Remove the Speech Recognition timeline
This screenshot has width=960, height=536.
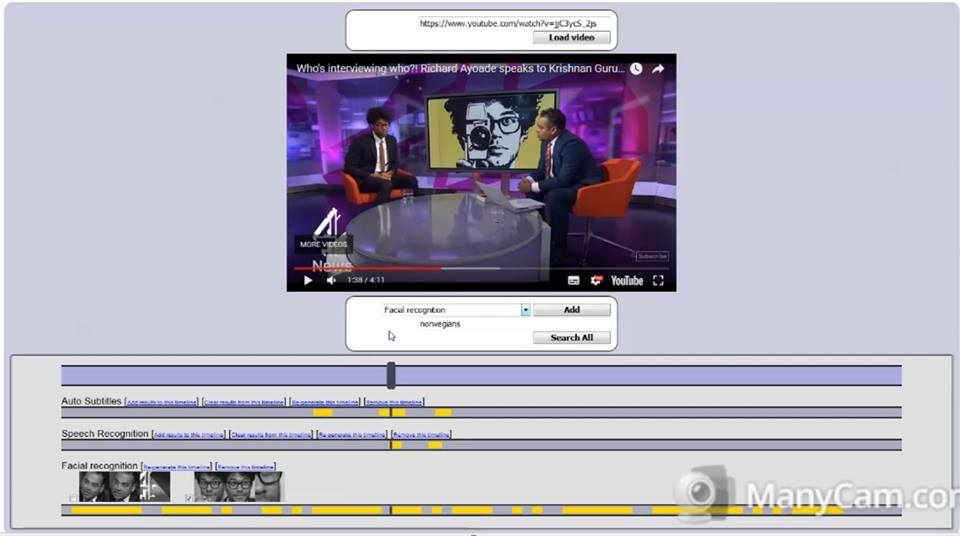tap(421, 435)
